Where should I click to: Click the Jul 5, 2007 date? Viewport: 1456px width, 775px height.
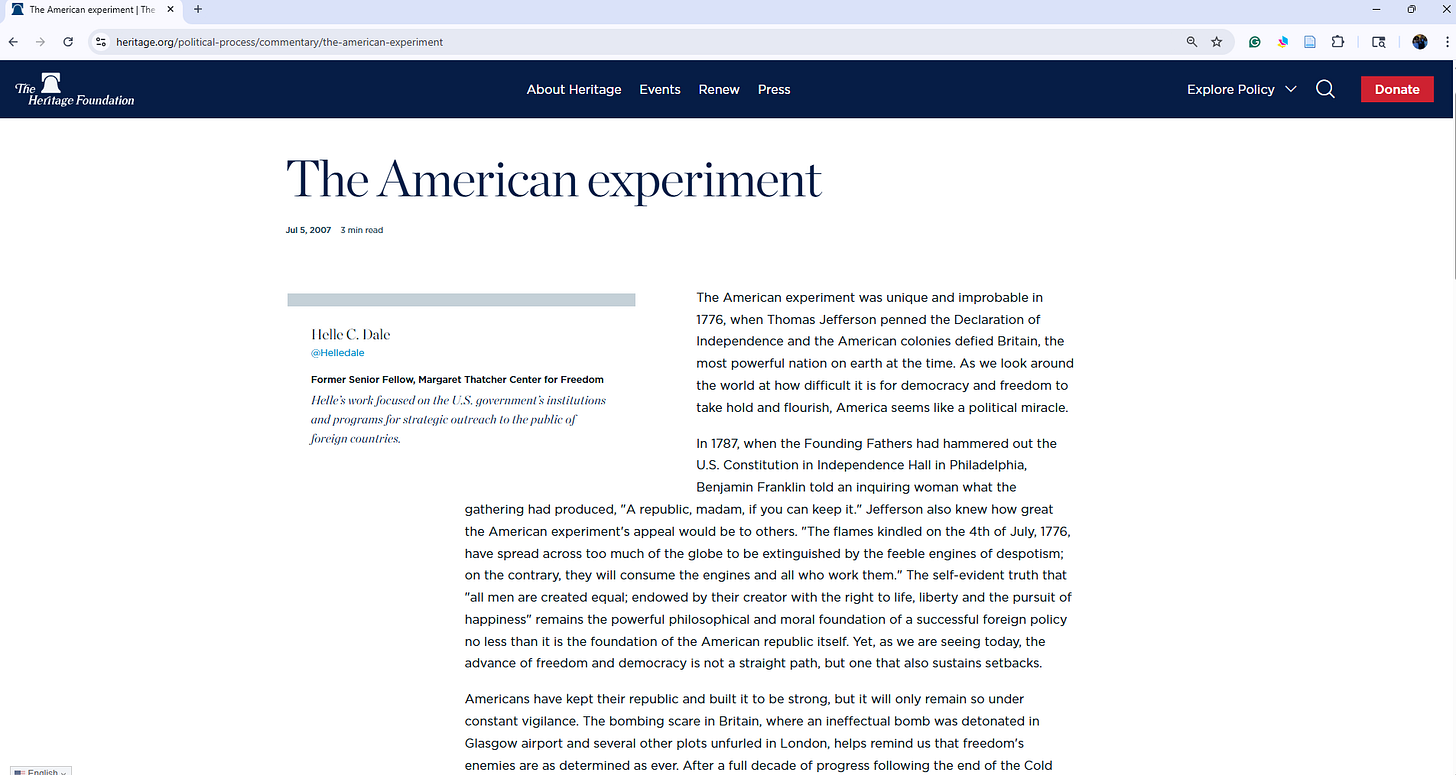[308, 230]
